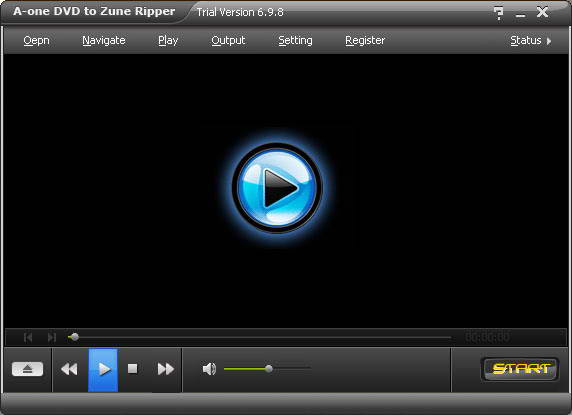Click the eject disc button
This screenshot has width=572, height=415.
coord(27,369)
